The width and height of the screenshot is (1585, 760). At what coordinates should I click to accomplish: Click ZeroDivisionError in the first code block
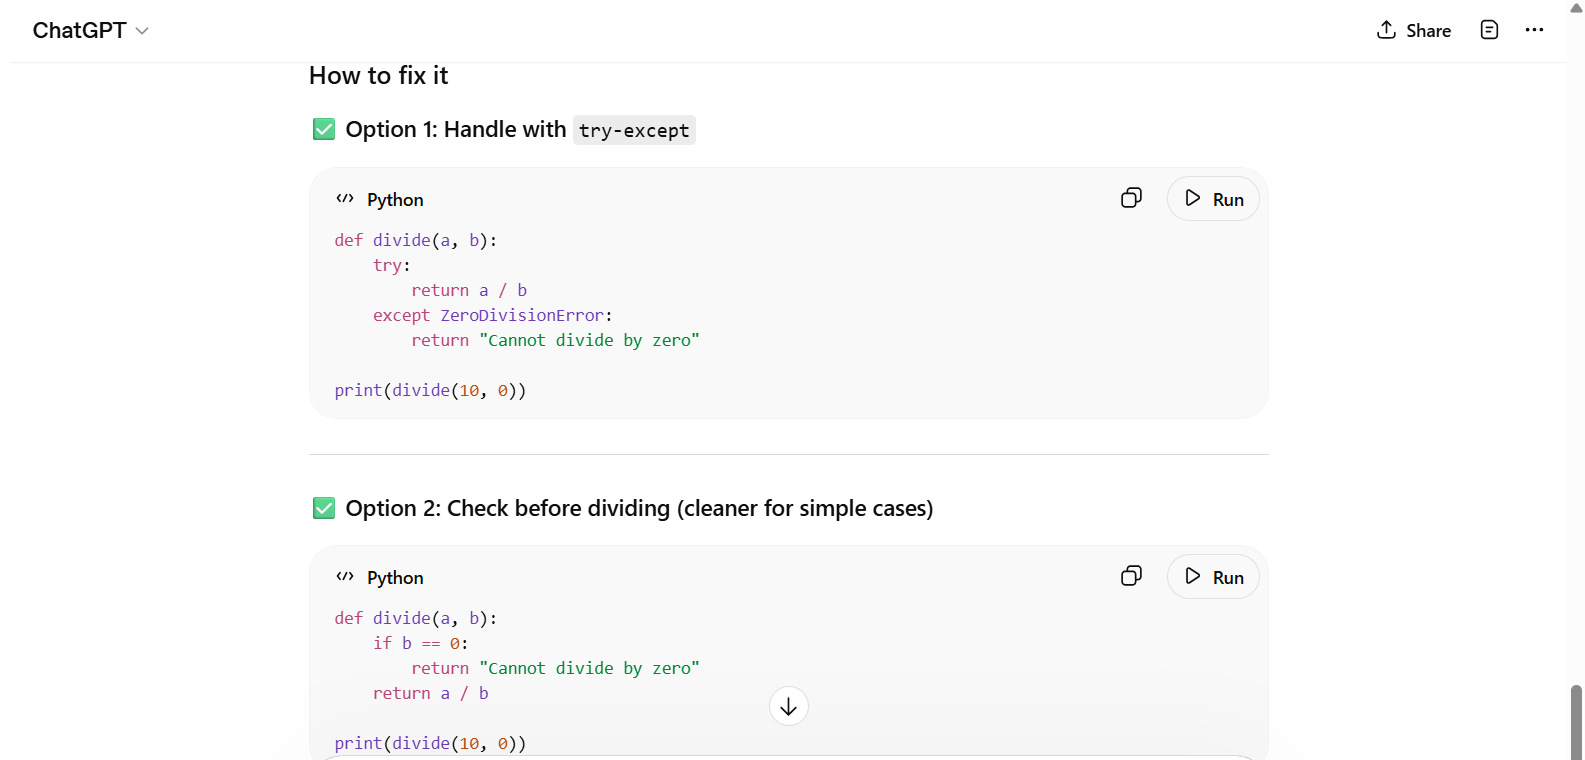[x=522, y=315]
